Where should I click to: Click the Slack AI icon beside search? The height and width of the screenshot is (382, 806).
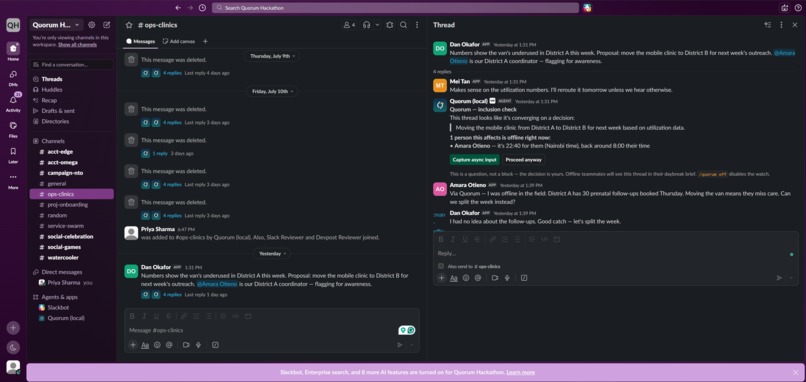pyautogui.click(x=587, y=8)
